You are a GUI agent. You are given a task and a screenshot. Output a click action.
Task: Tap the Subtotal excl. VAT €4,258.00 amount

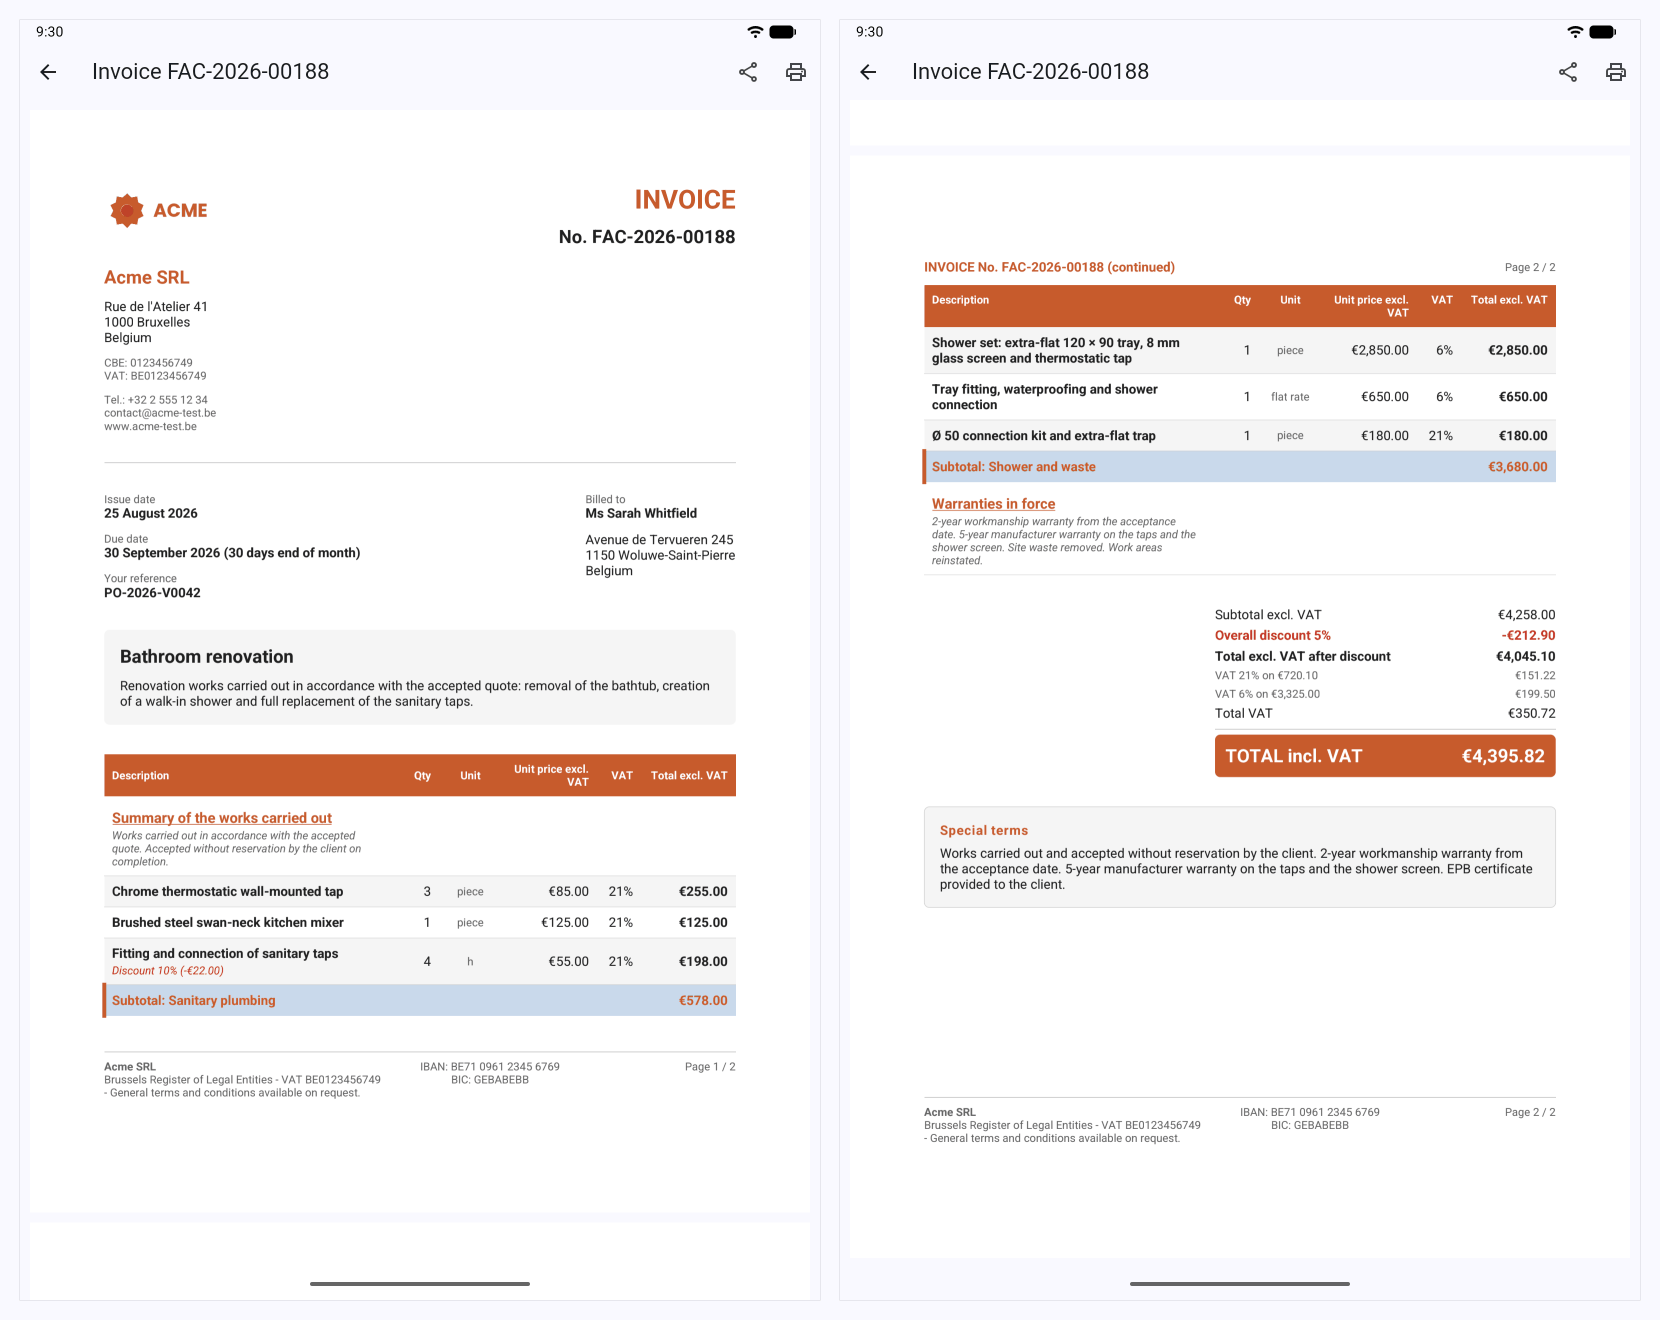pos(1526,615)
